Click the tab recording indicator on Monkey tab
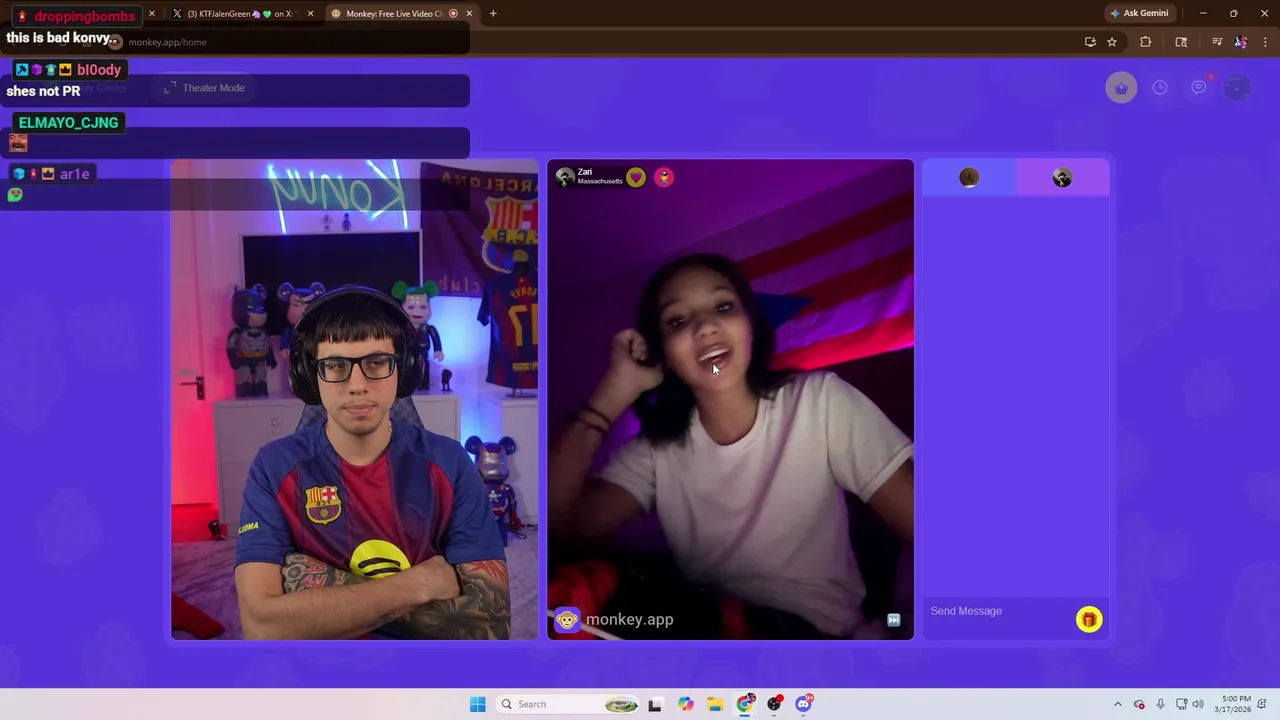The image size is (1280, 720). coord(453,14)
